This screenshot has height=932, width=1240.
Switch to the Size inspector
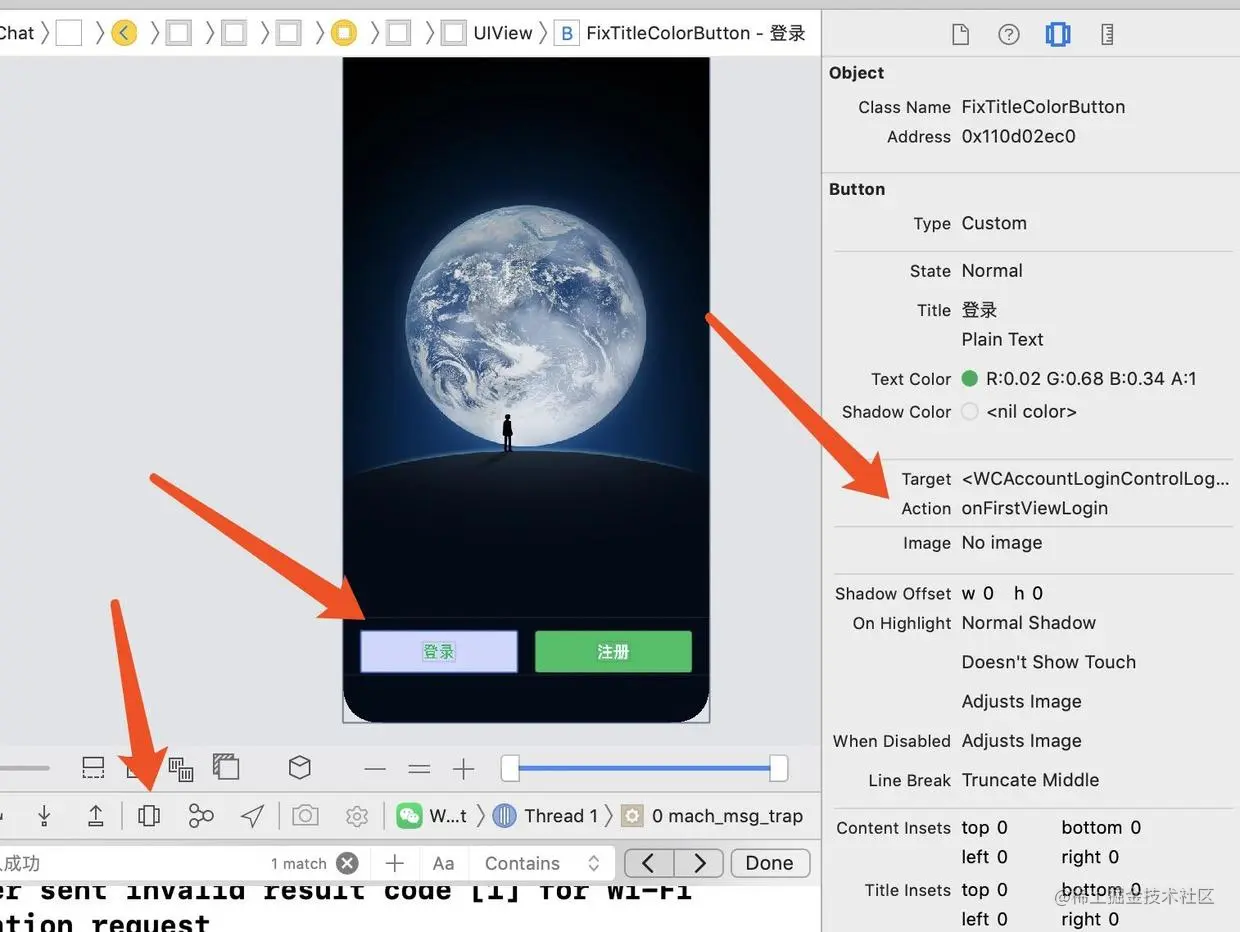click(x=1107, y=35)
